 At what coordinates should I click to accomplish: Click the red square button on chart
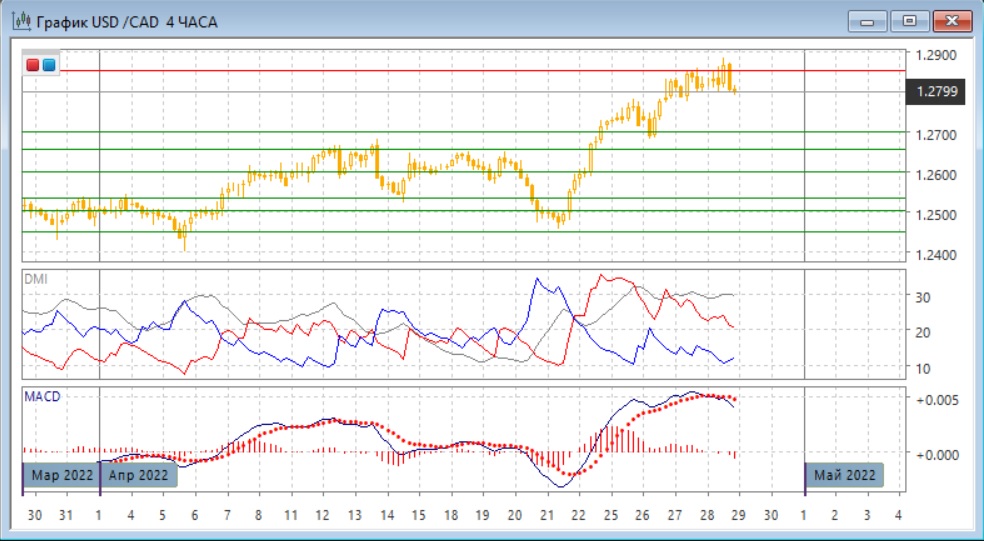coord(33,65)
